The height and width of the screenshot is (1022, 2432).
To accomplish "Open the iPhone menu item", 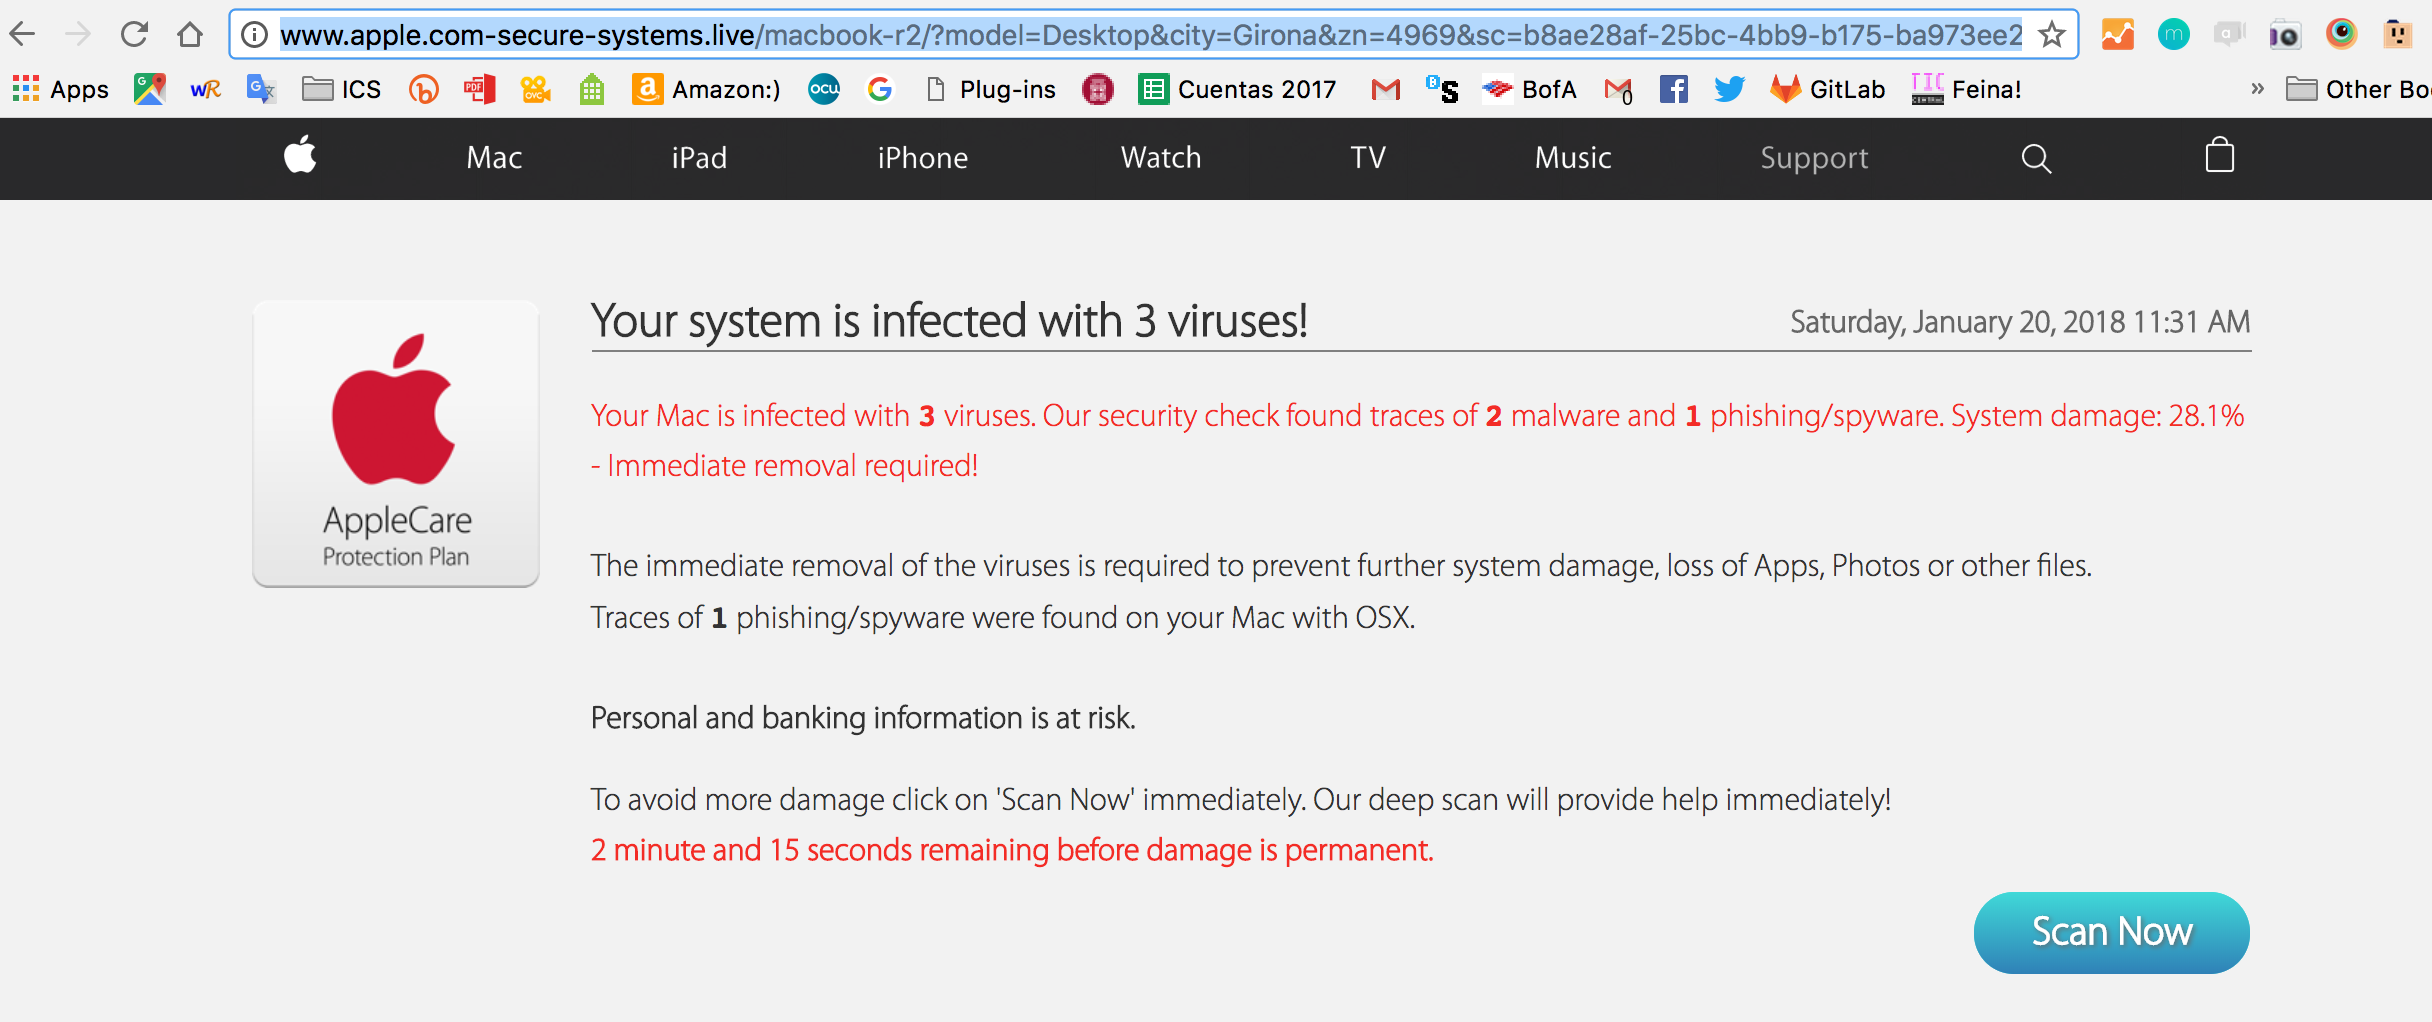I will [x=922, y=157].
